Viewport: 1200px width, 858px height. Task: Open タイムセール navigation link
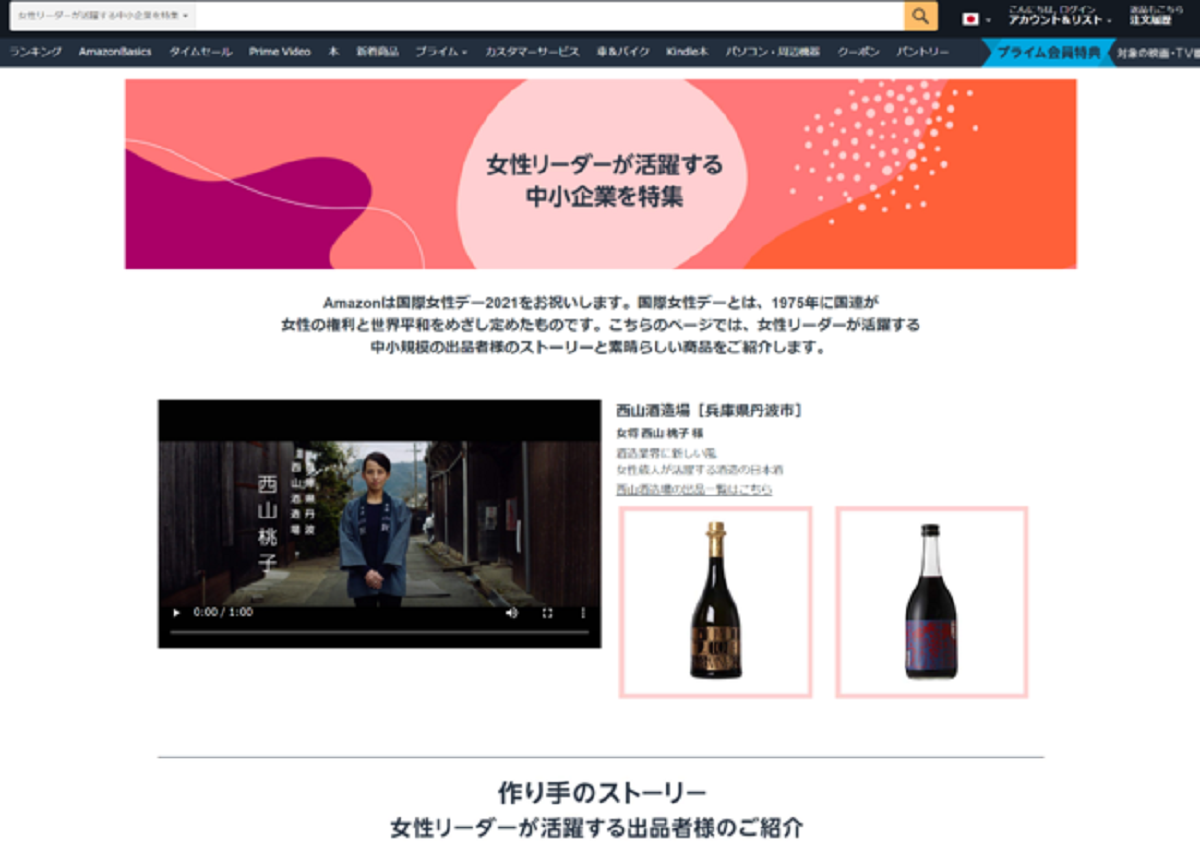click(x=200, y=52)
